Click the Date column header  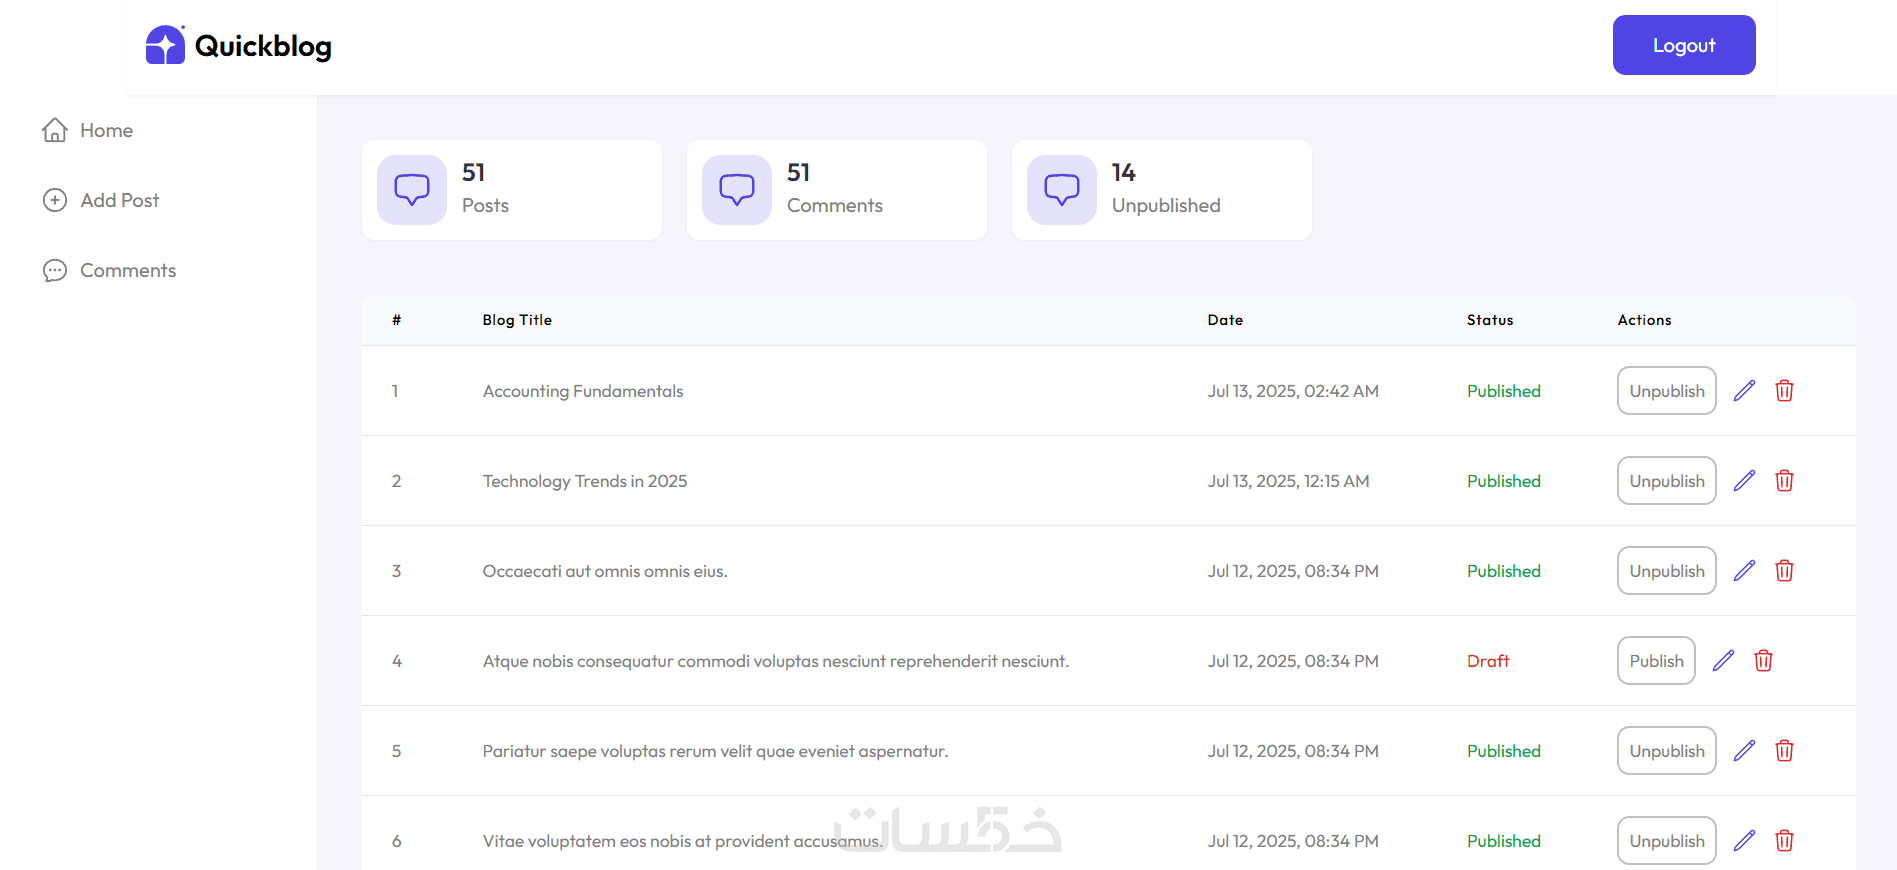pos(1225,320)
